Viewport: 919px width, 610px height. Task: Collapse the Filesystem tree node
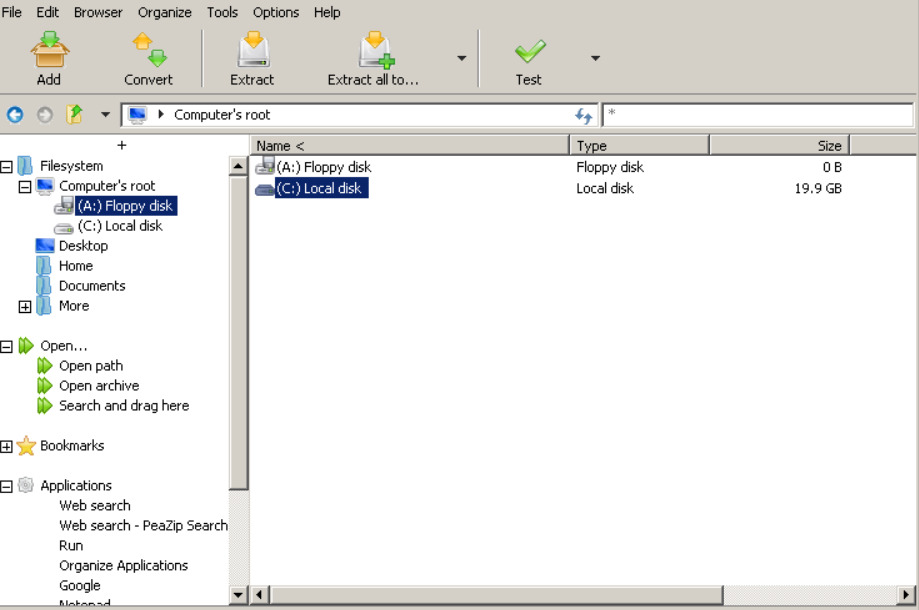(6, 167)
